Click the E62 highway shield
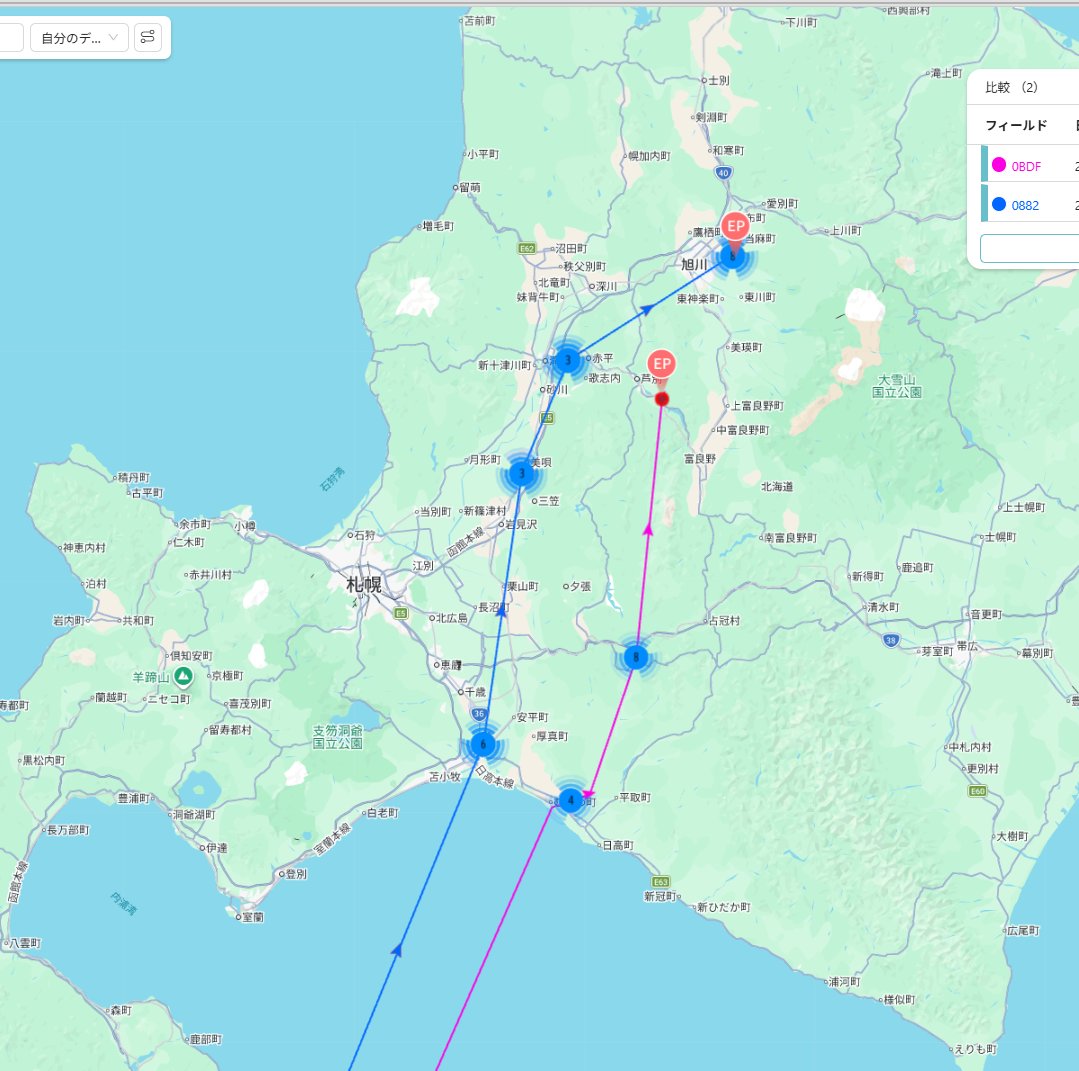 [x=527, y=248]
